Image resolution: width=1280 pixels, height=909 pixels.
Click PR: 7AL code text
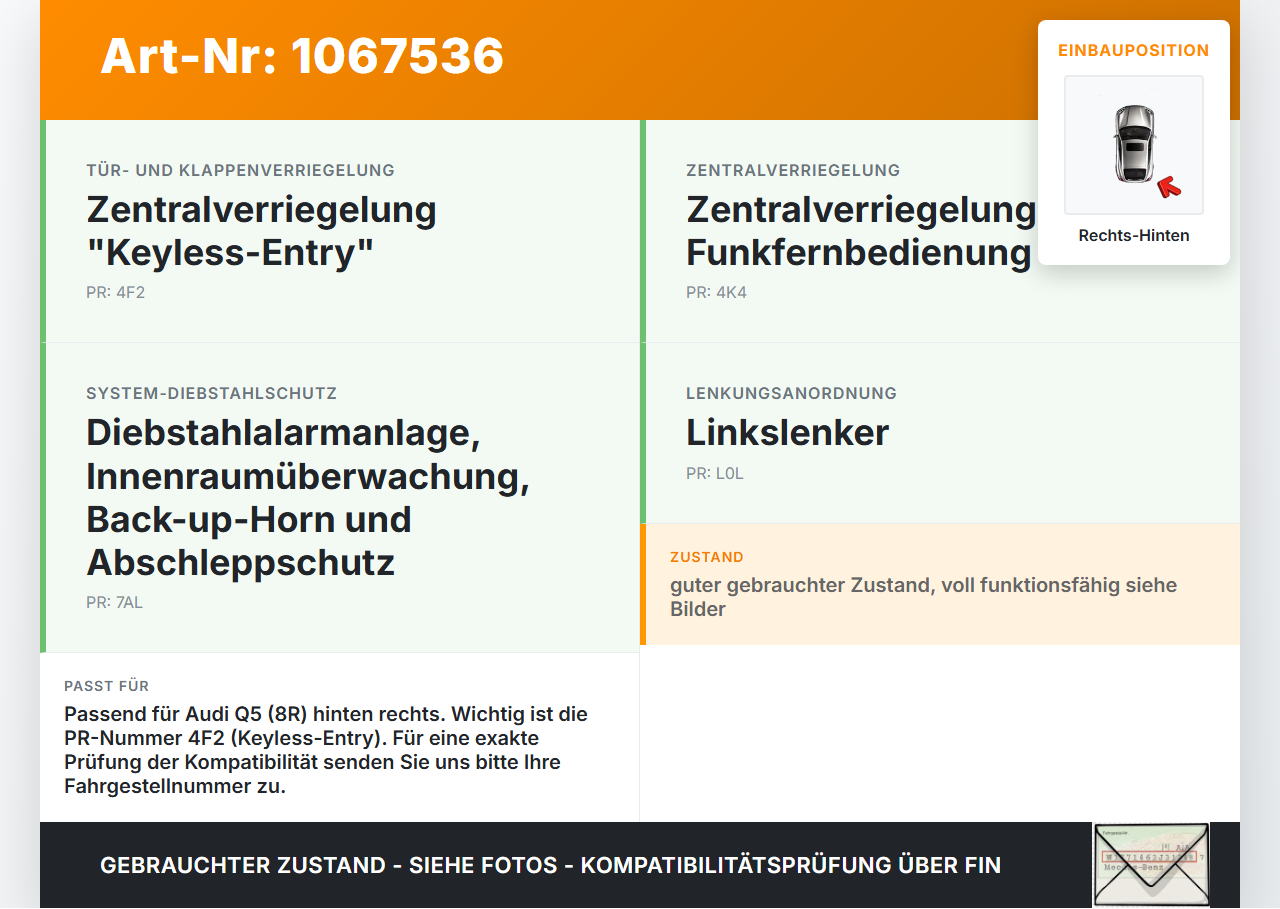(x=115, y=603)
